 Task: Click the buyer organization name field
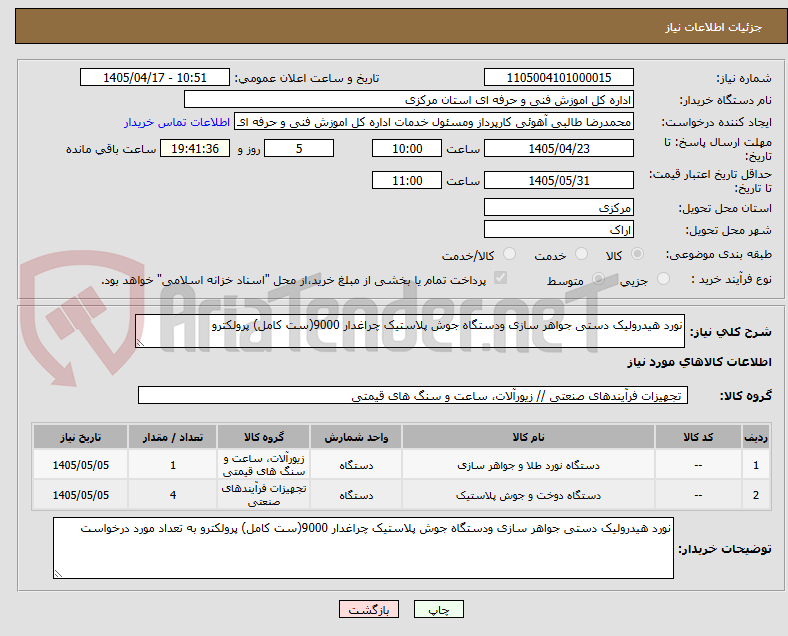(x=409, y=99)
